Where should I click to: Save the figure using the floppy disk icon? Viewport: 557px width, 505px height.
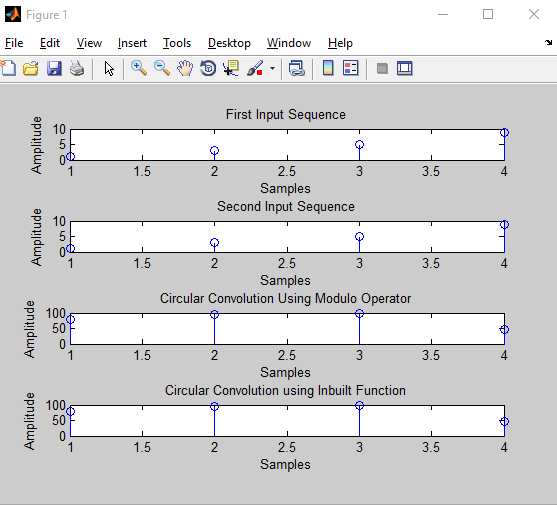pyautogui.click(x=54, y=68)
